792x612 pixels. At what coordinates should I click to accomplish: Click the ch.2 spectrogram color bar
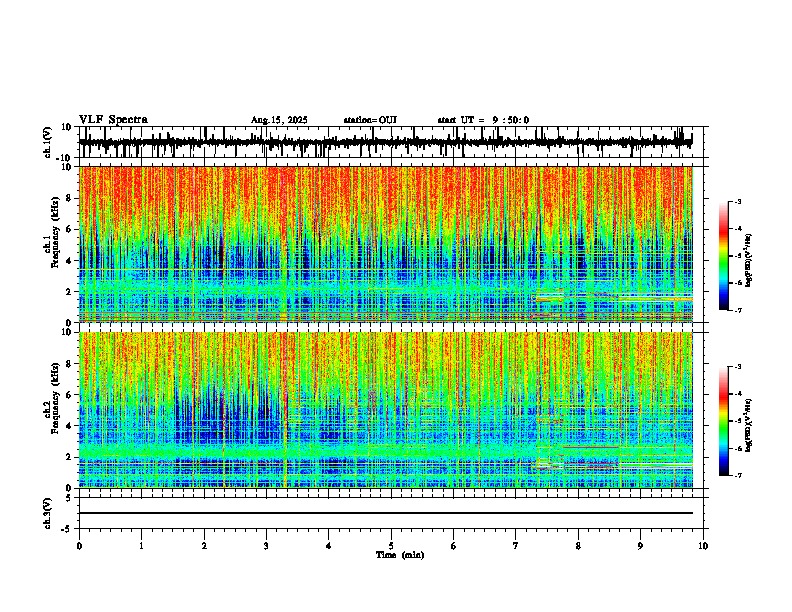(x=724, y=421)
